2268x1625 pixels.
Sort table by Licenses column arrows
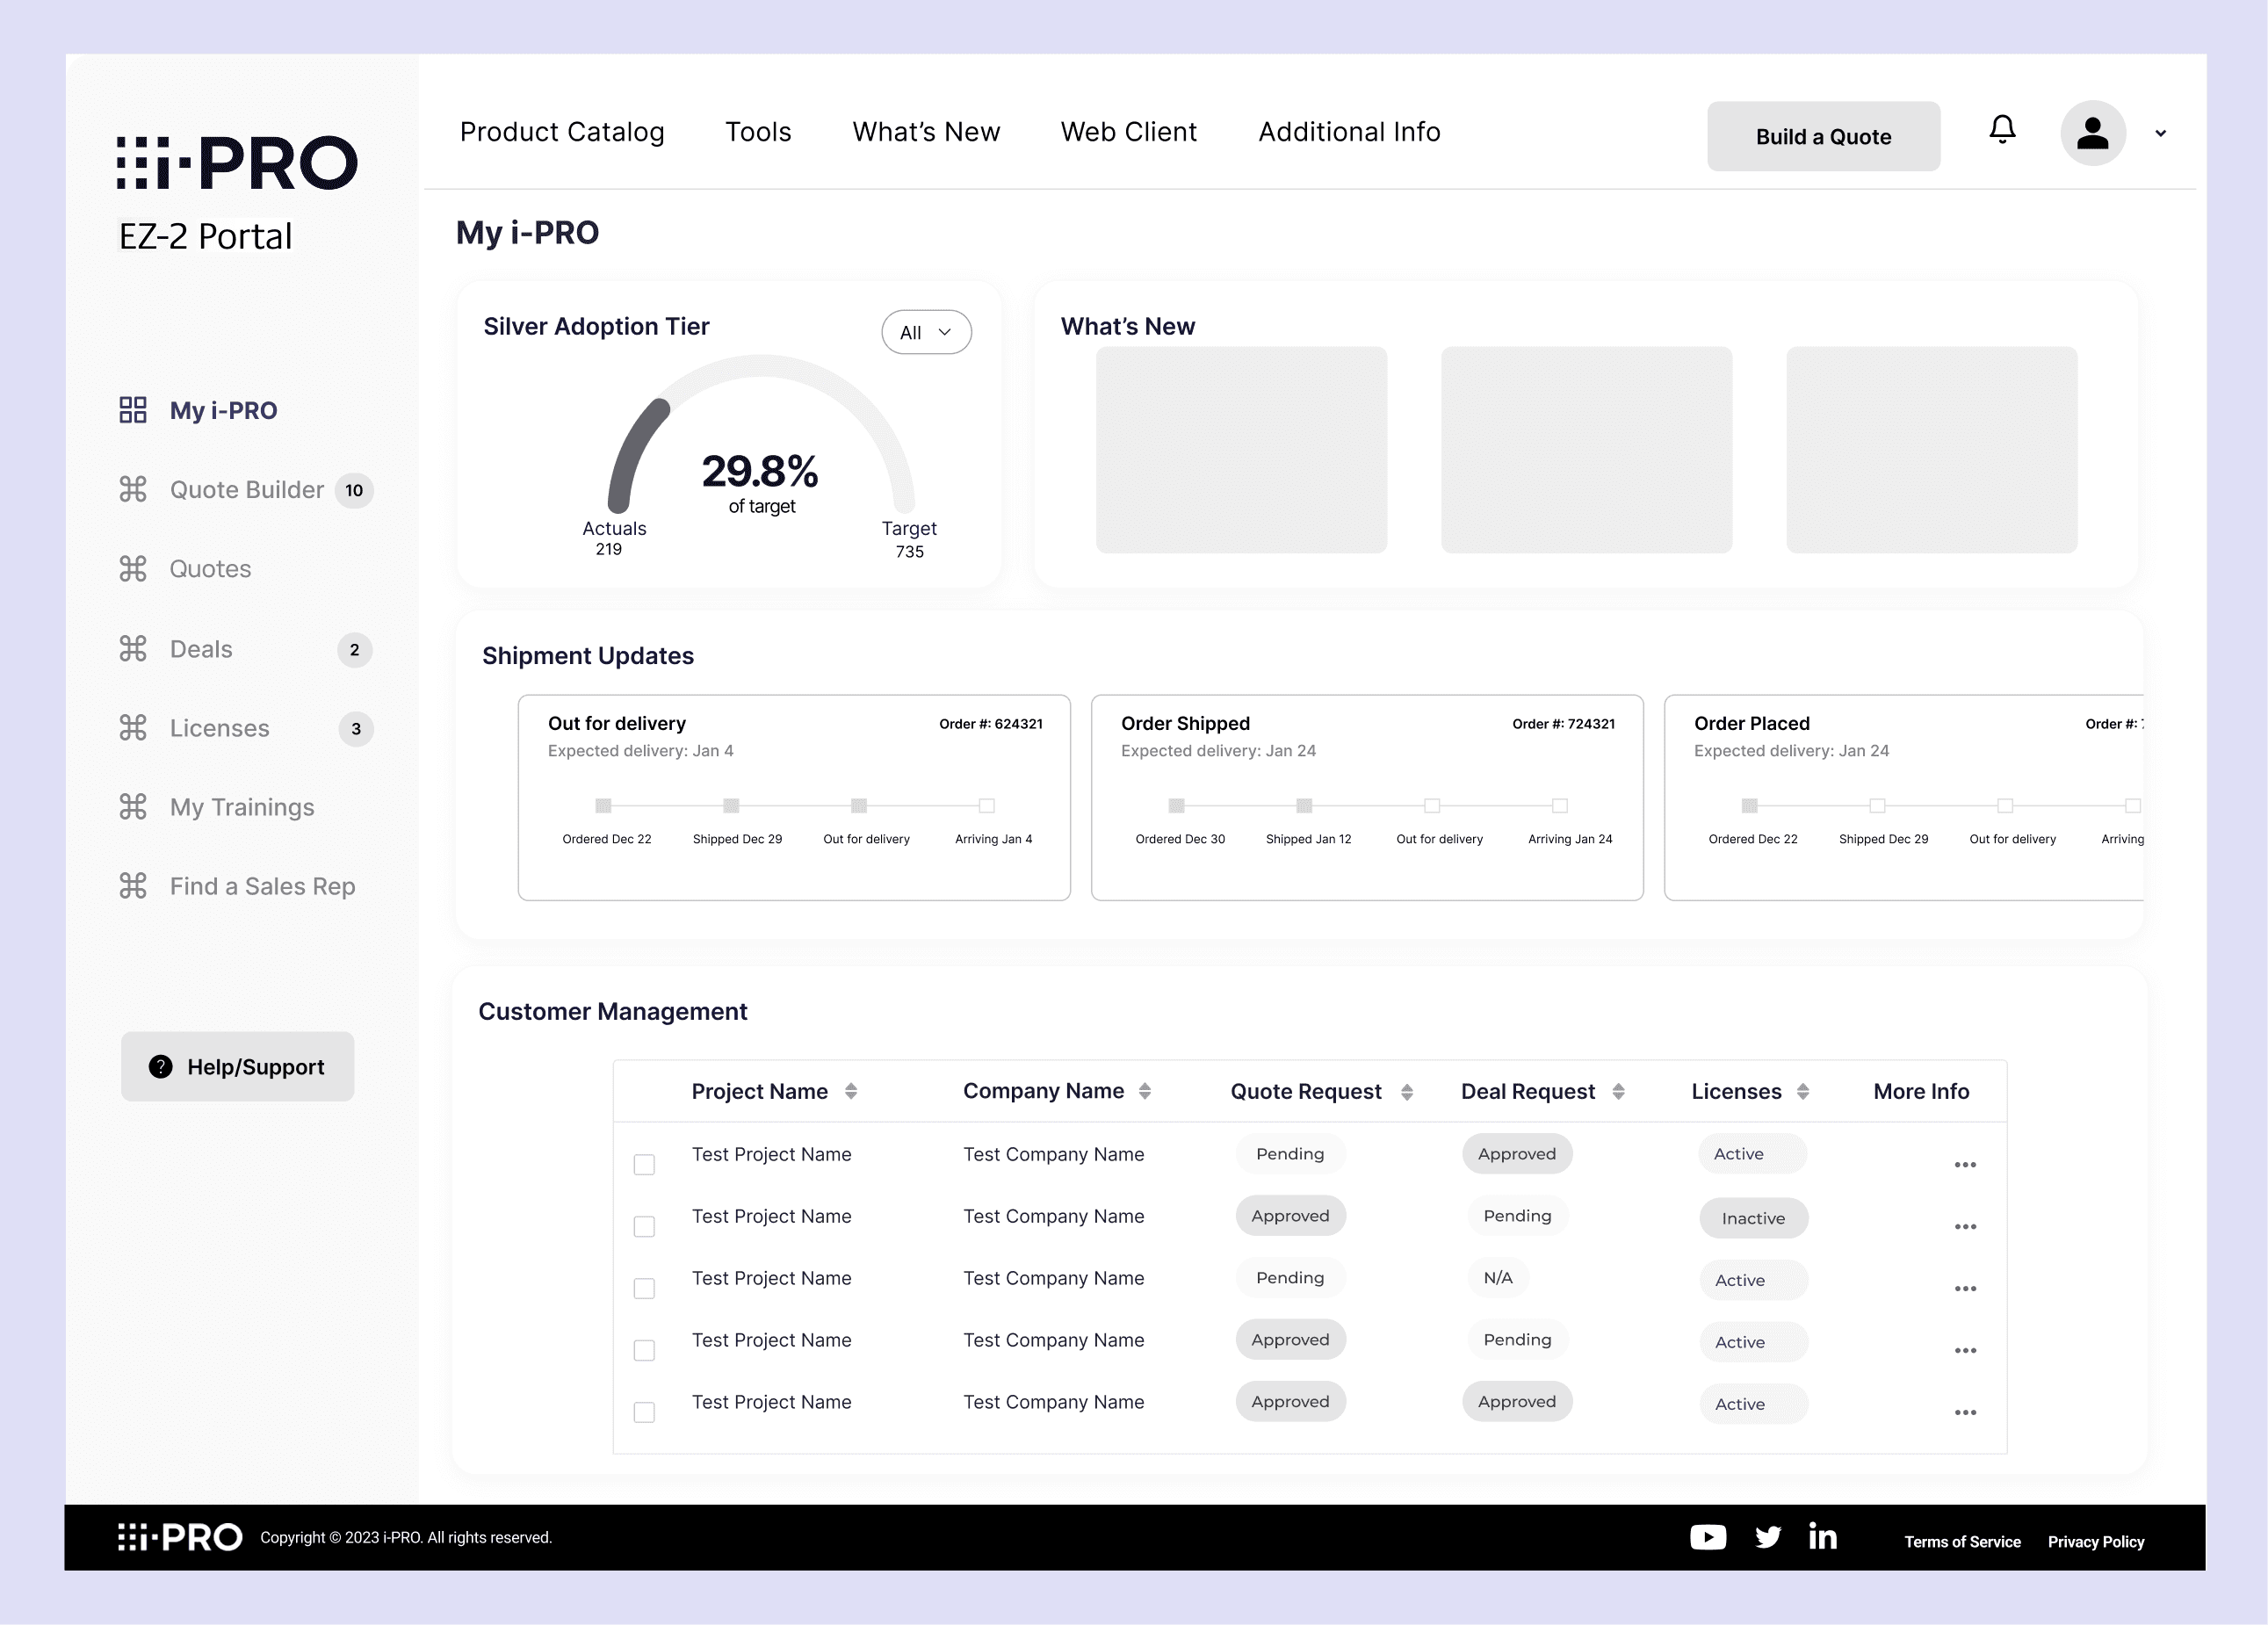click(x=1803, y=1091)
